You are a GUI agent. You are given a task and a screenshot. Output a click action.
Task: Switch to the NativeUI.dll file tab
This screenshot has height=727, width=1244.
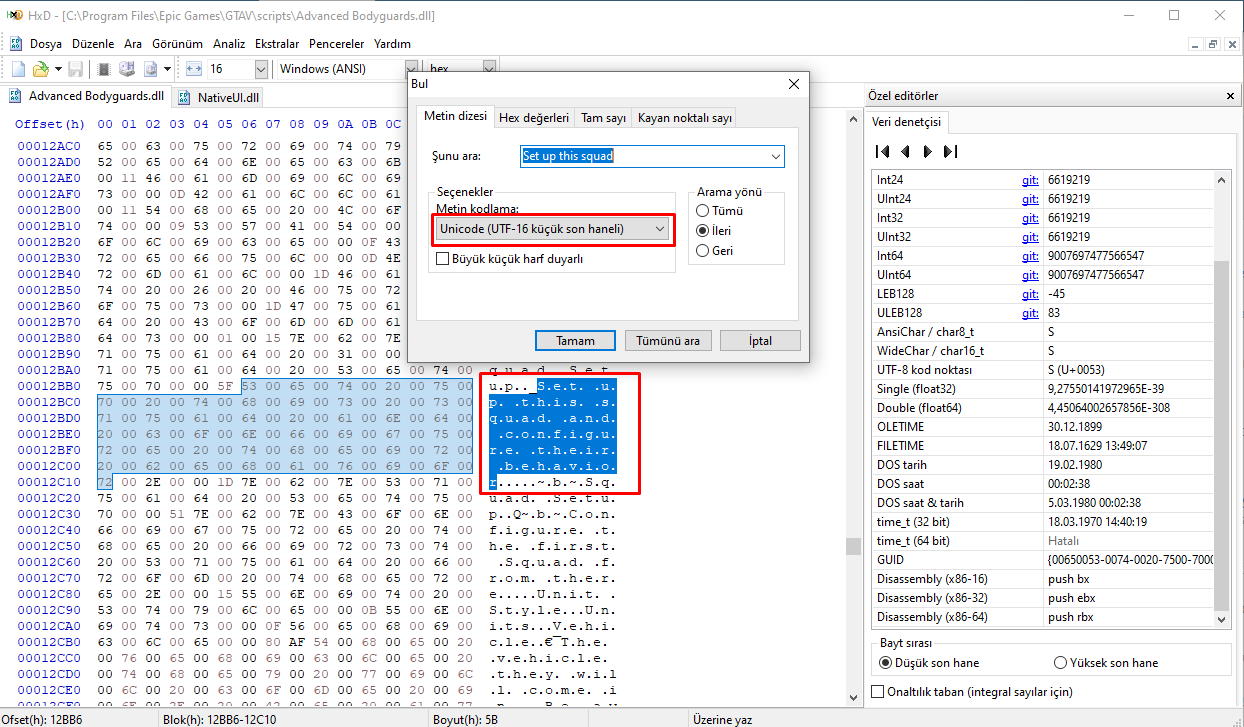coord(219,97)
